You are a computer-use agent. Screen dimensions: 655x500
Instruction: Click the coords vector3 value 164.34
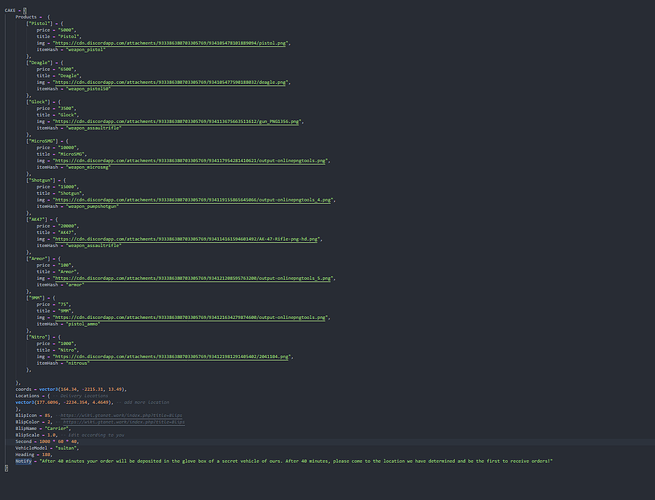[69, 389]
